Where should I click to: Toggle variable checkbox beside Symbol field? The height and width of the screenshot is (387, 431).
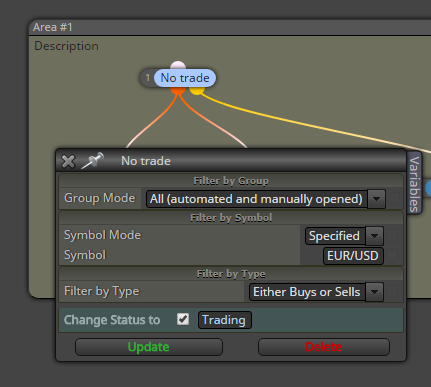click(392, 256)
